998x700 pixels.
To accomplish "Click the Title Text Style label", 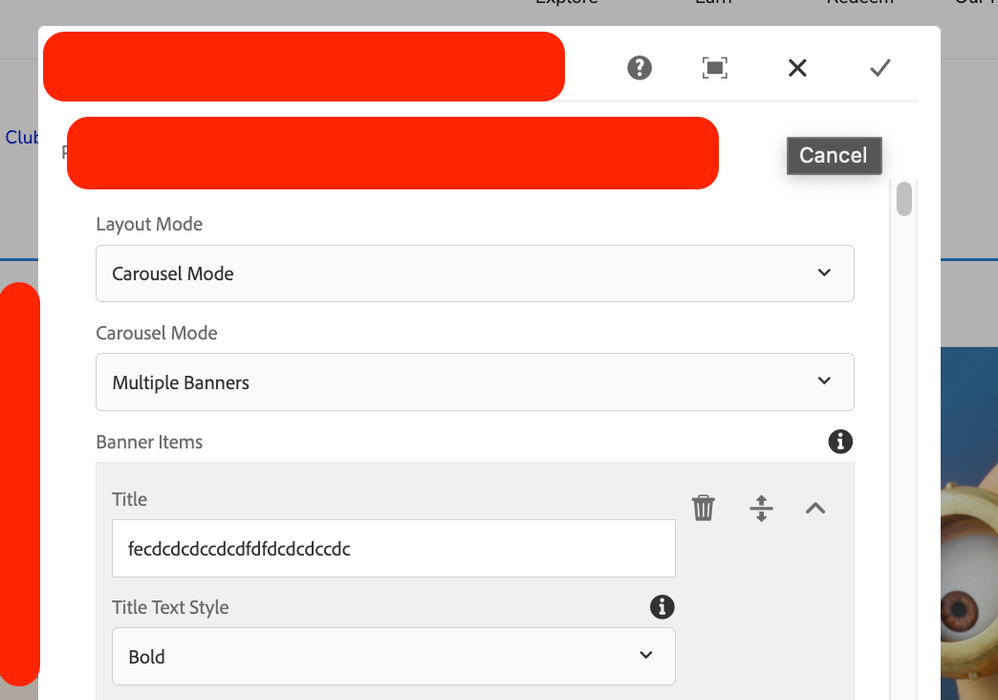I will click(x=170, y=607).
